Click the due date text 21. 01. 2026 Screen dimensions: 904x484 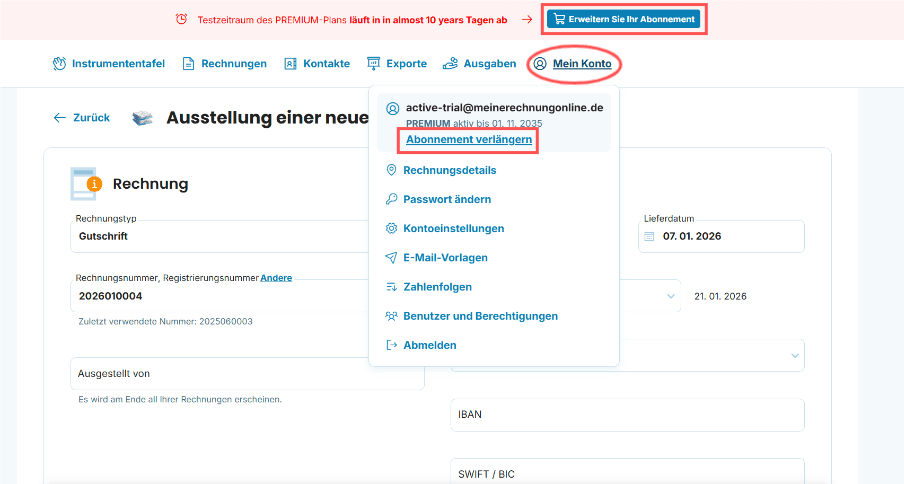point(720,296)
